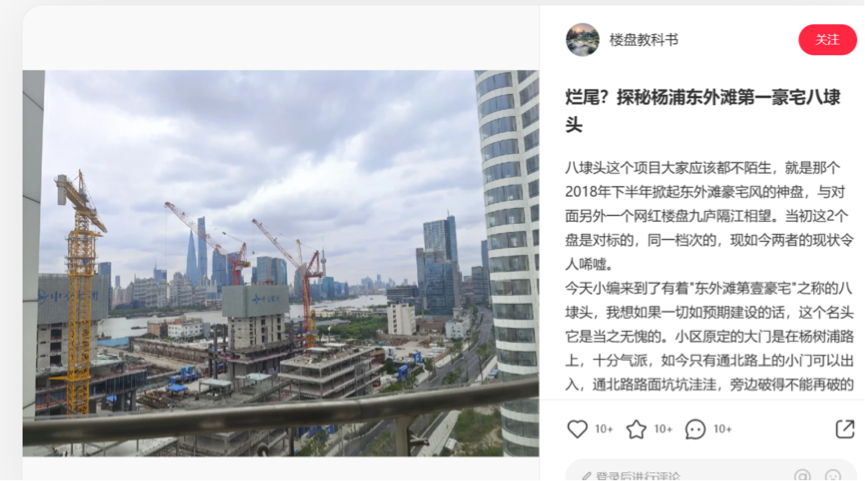Click the paragraph beginning 今天小编来到了

(709, 336)
